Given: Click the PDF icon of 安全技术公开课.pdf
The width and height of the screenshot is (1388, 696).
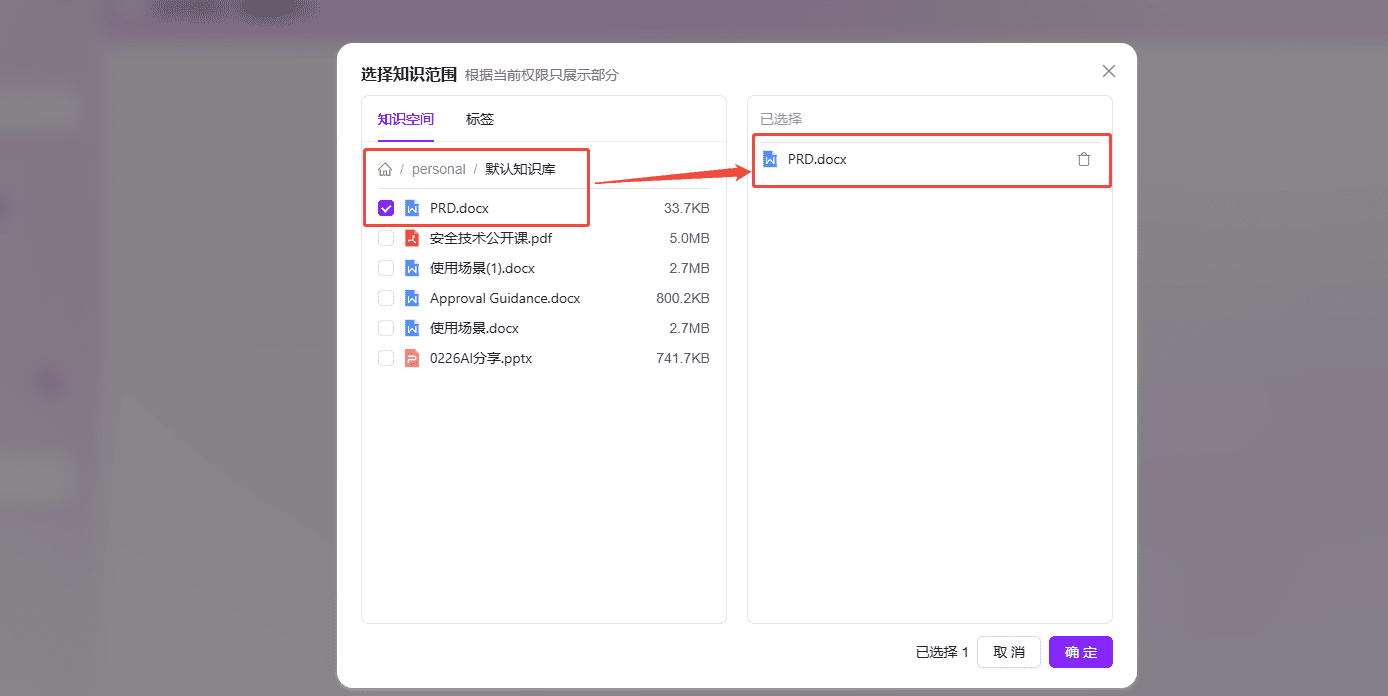Looking at the screenshot, I should pyautogui.click(x=412, y=238).
